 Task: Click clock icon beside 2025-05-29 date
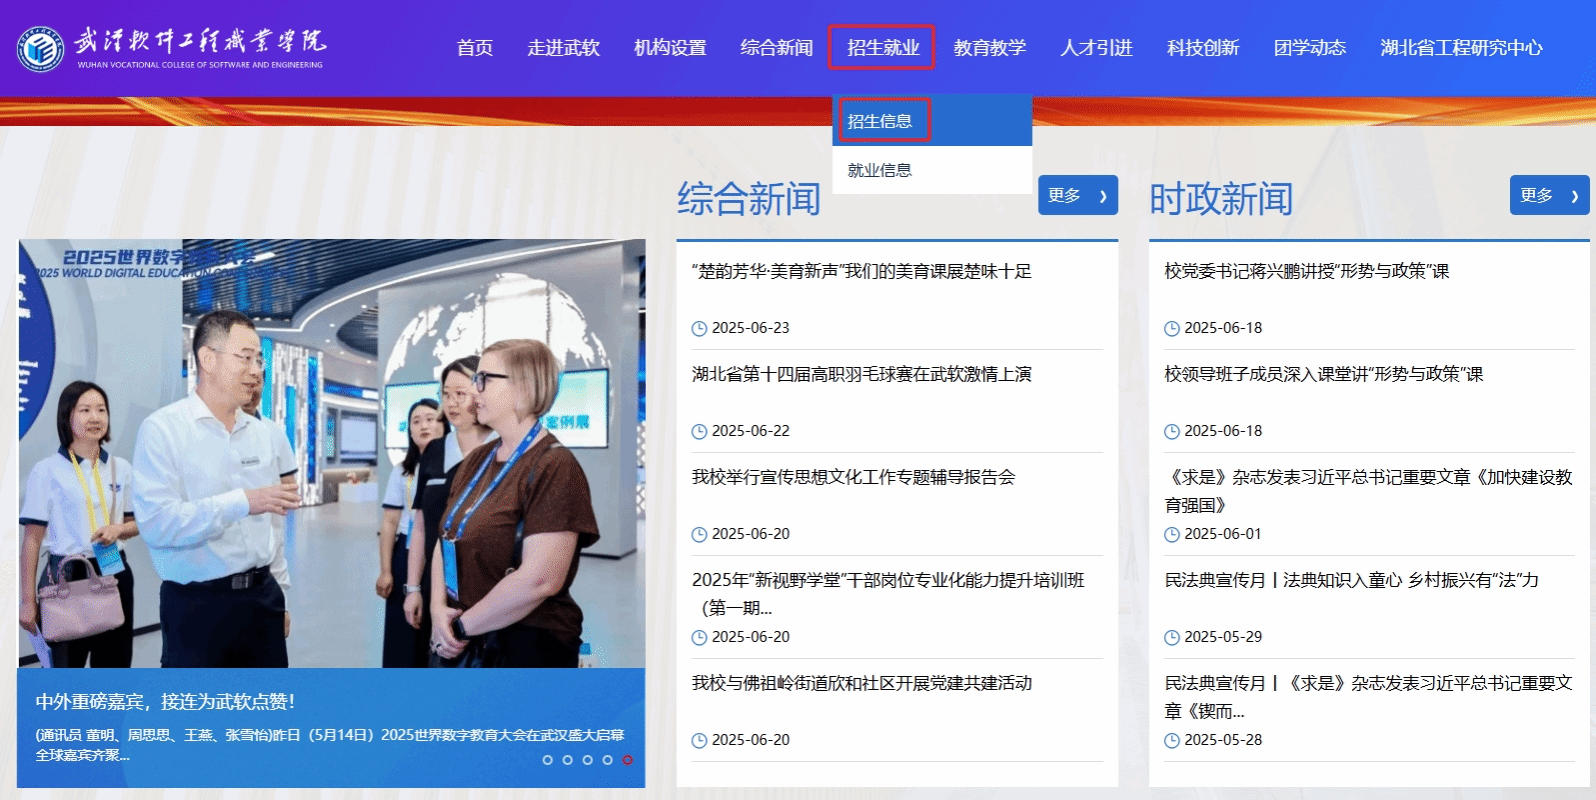[x=1172, y=638]
